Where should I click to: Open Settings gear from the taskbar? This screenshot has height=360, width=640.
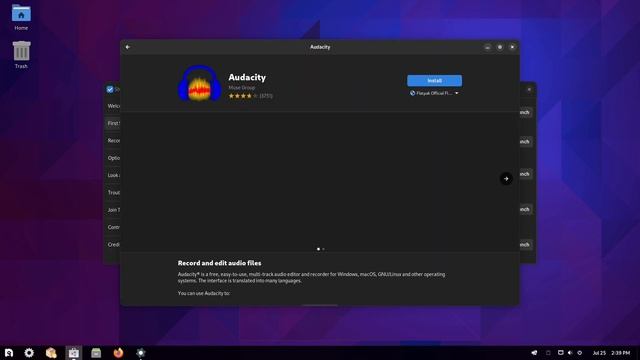pyautogui.click(x=29, y=353)
